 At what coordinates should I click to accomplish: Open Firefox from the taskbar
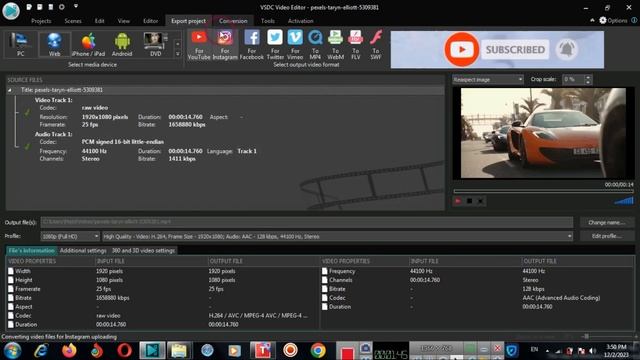pyautogui.click(x=69, y=351)
